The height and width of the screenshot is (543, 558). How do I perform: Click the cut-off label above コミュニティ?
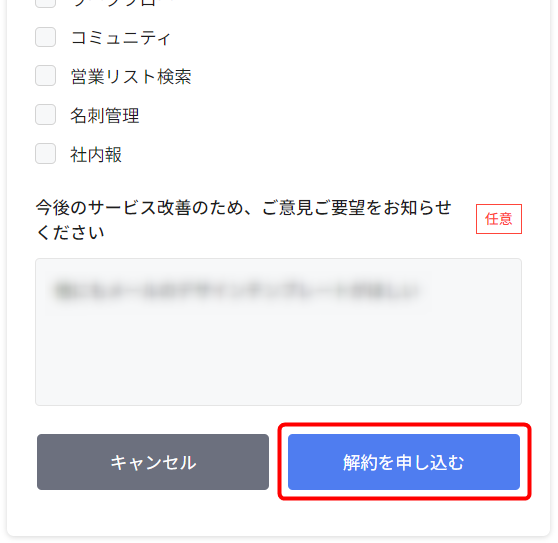point(114,3)
